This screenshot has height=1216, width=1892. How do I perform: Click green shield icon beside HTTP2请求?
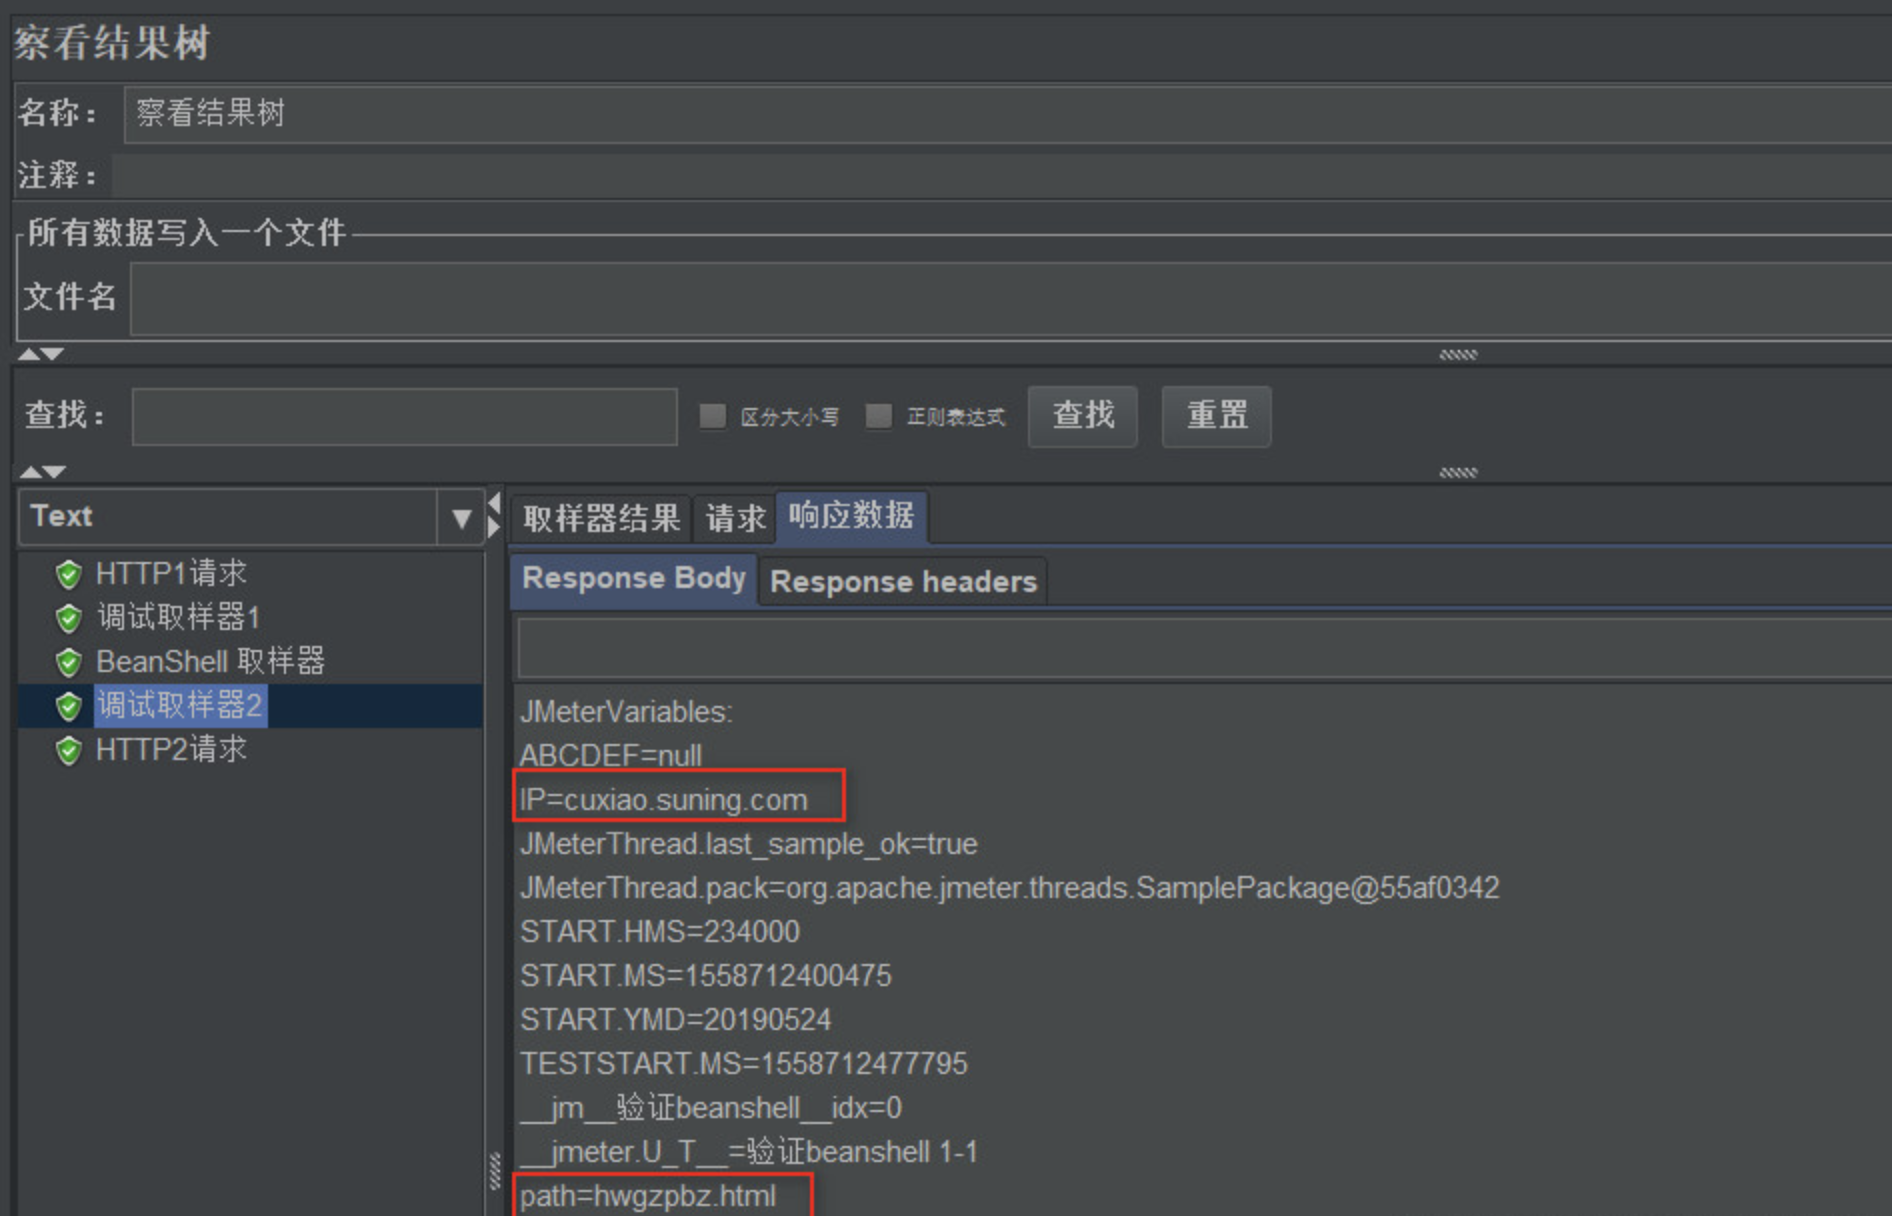tap(68, 750)
